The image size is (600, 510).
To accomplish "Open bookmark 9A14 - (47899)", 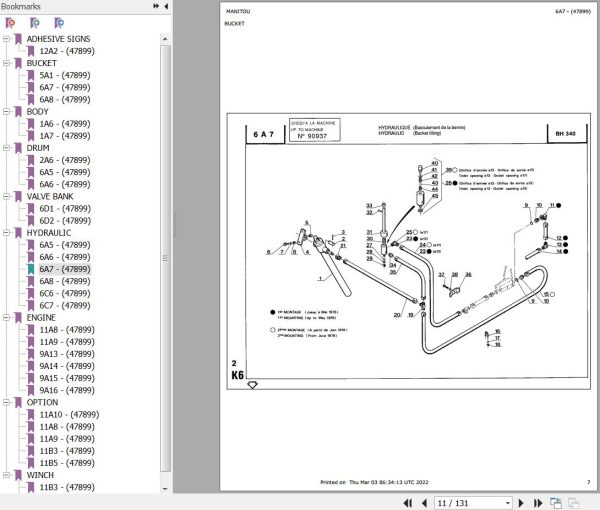I will coord(67,366).
